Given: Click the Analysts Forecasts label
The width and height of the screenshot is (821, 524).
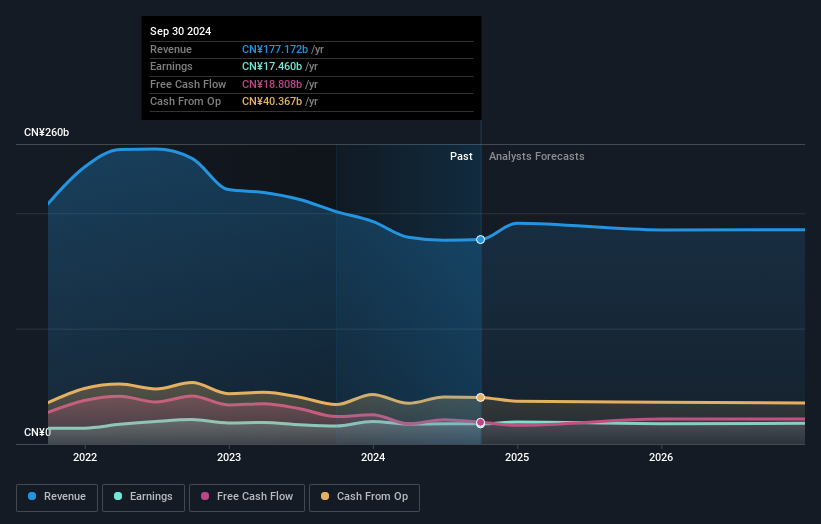Looking at the screenshot, I should point(537,157).
